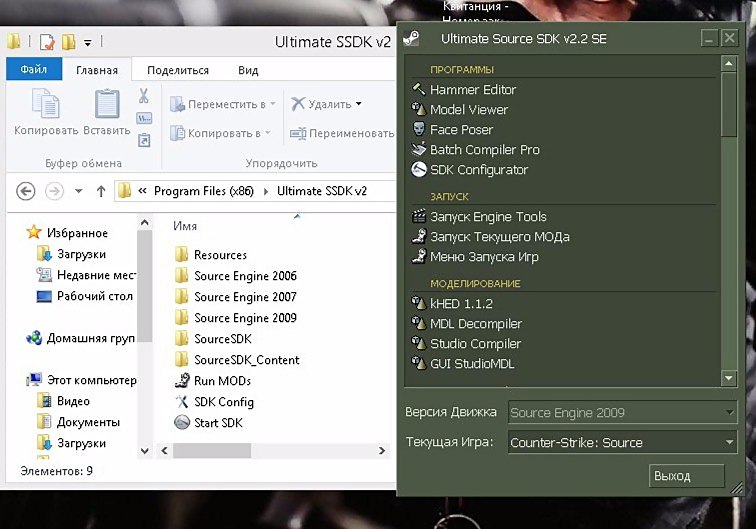Launch Hammer Editor from the SDK list
The width and height of the screenshot is (756, 529).
pos(463,90)
